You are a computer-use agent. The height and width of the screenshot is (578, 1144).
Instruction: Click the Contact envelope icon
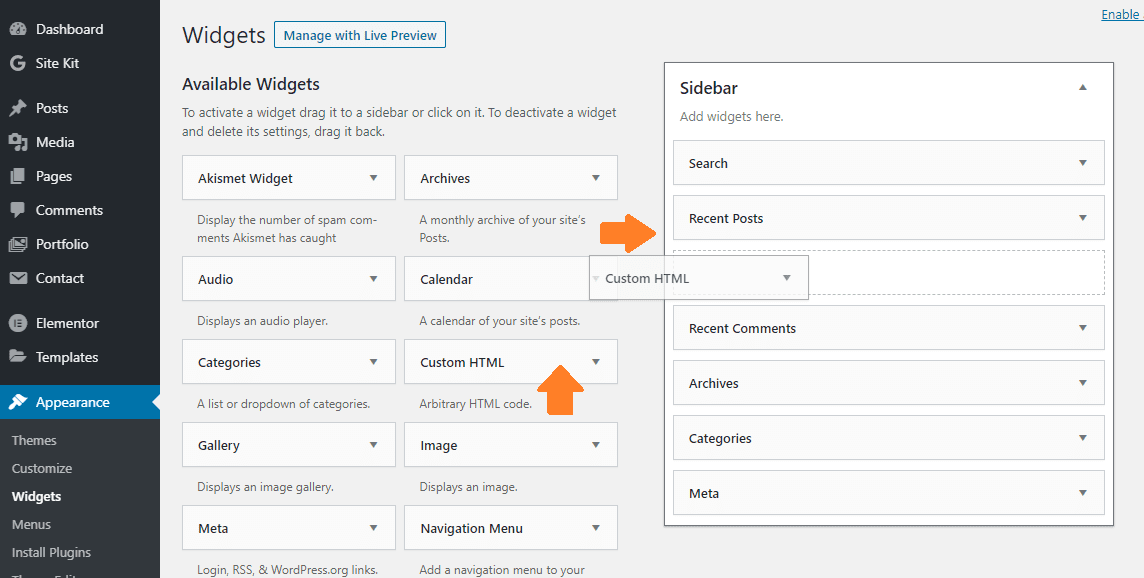click(x=18, y=278)
